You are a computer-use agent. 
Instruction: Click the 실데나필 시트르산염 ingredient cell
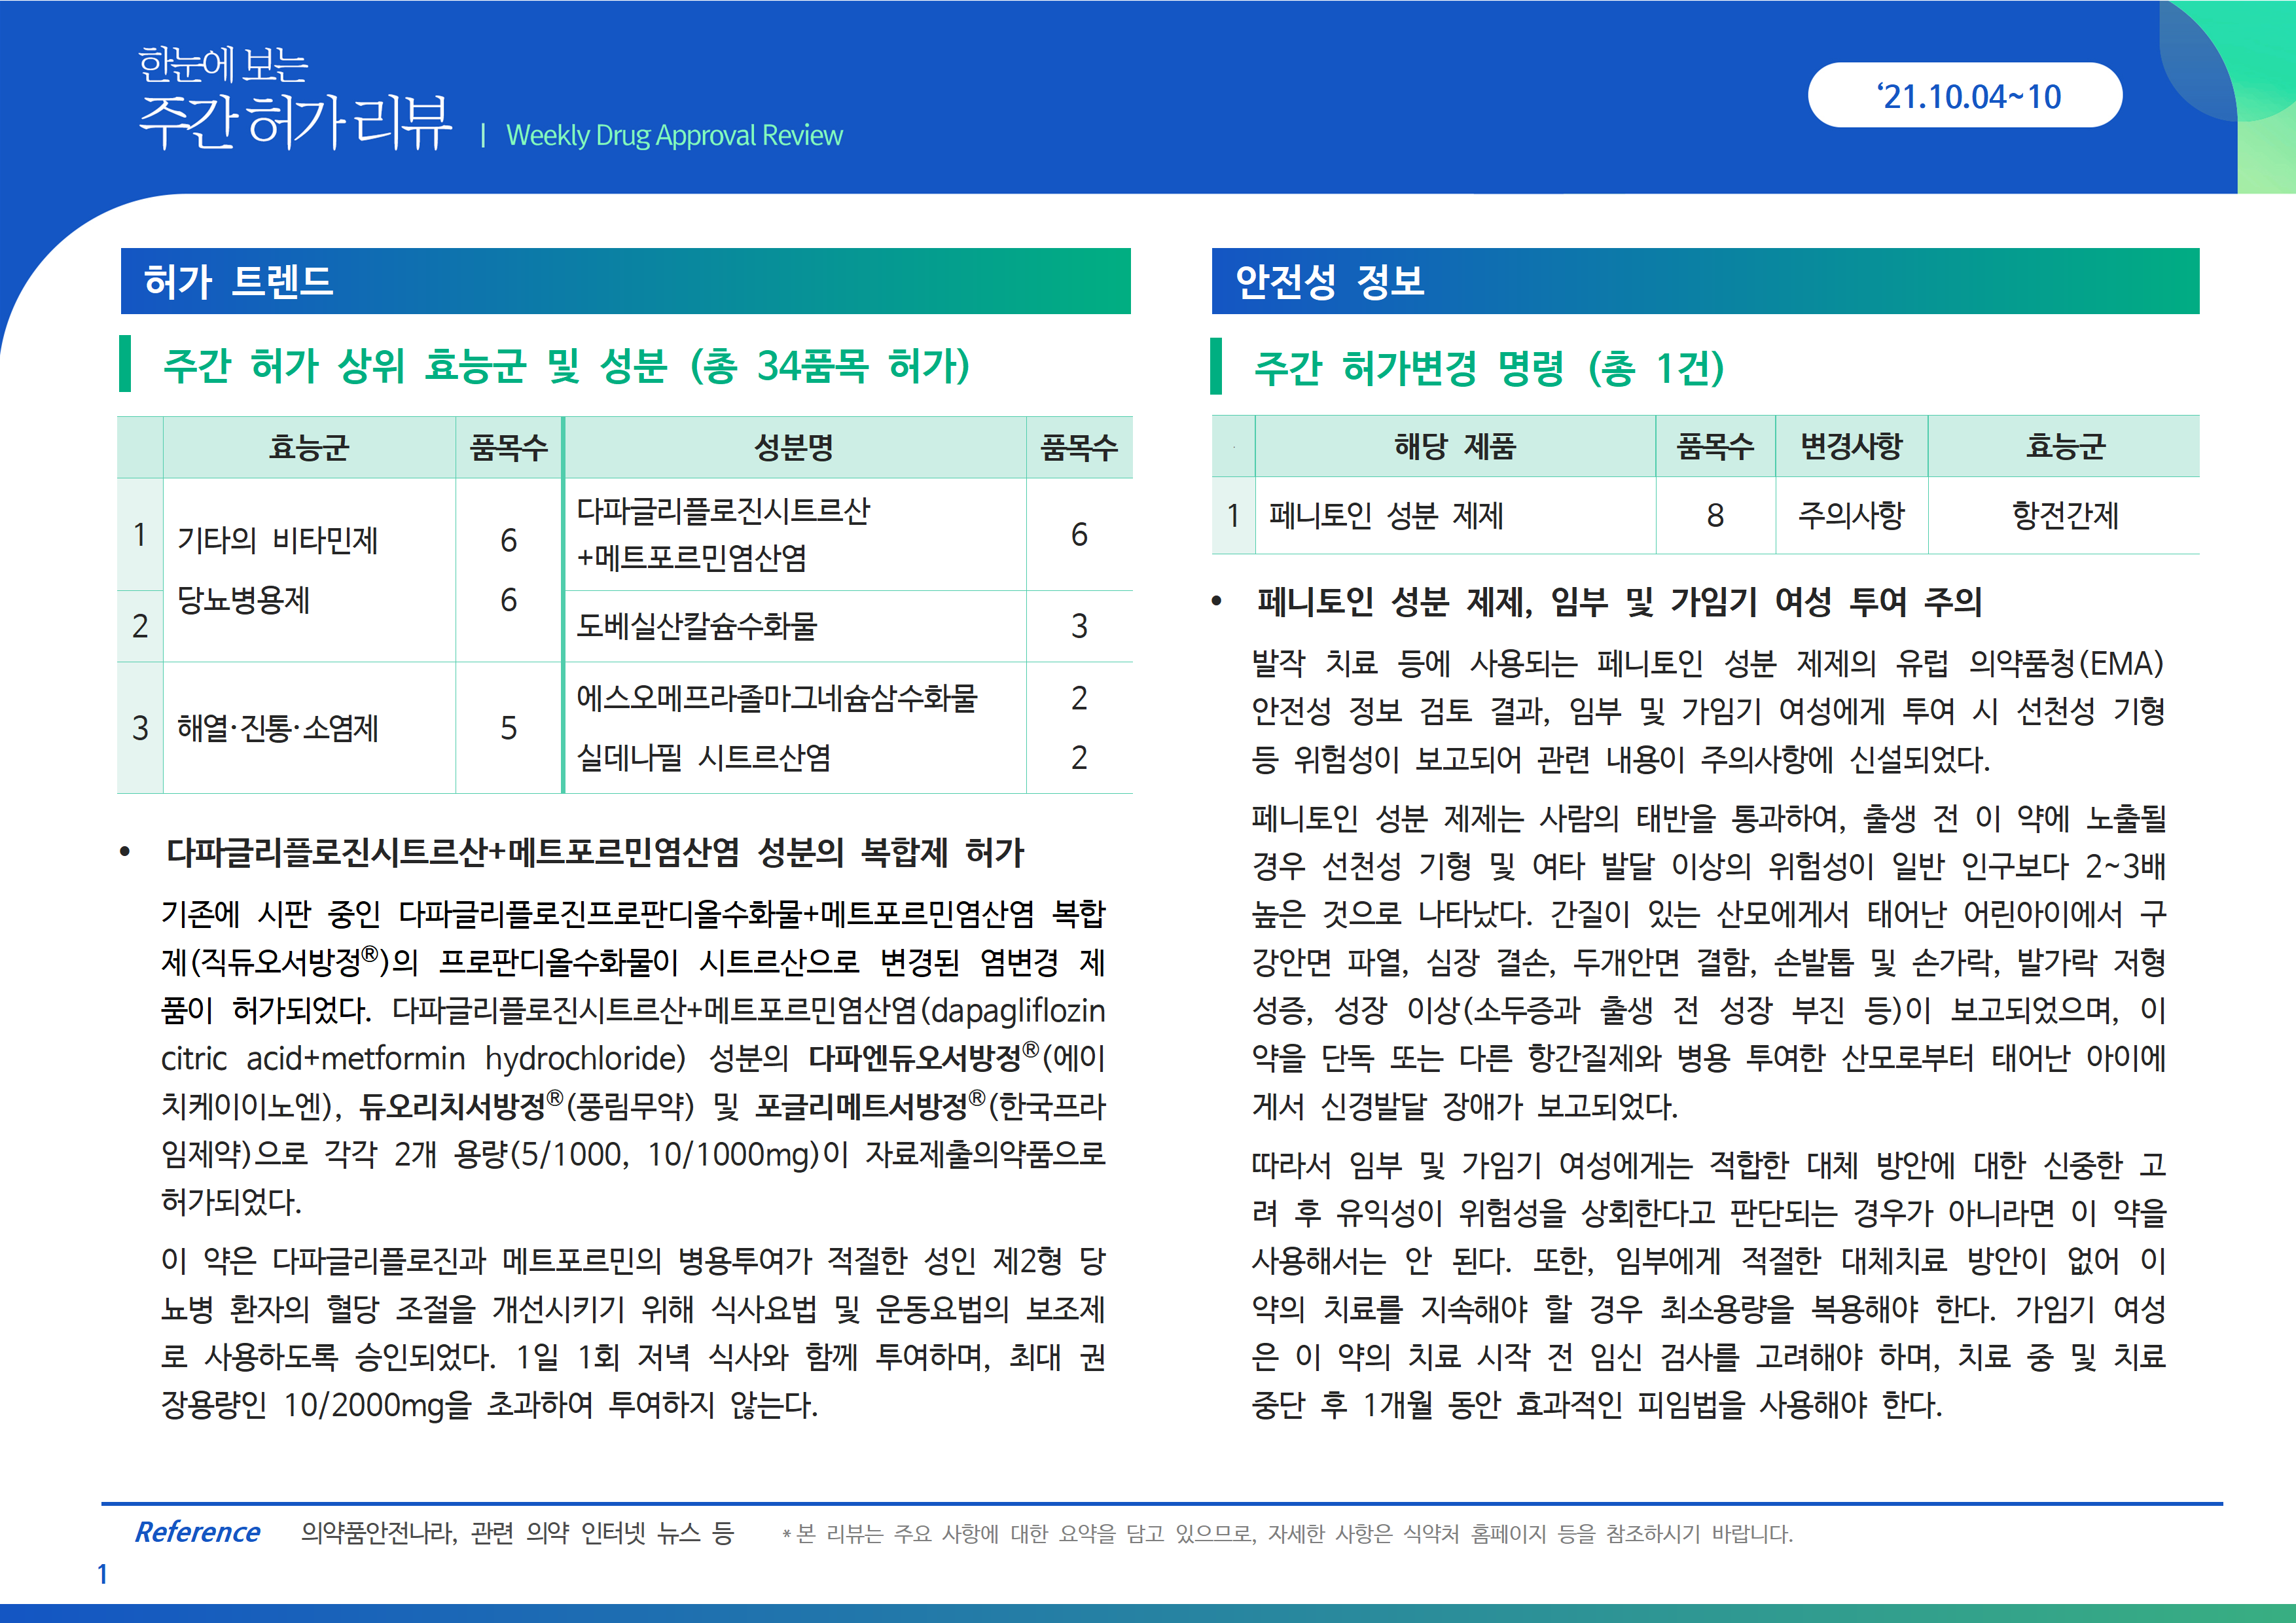click(703, 758)
